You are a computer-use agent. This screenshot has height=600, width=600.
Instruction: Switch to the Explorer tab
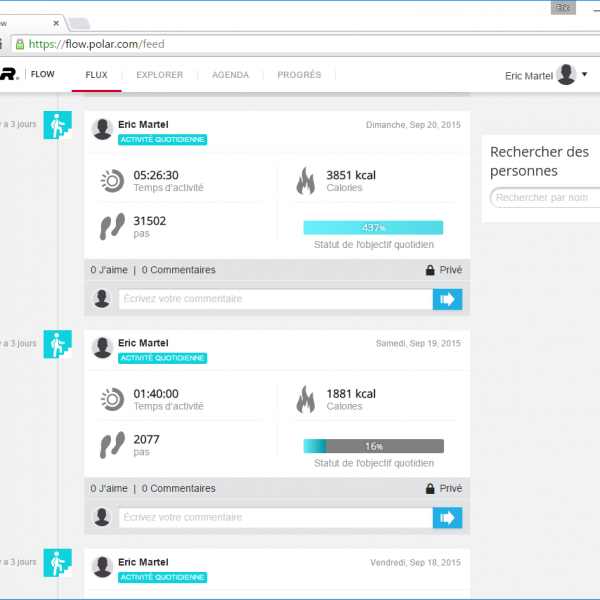pyautogui.click(x=159, y=75)
